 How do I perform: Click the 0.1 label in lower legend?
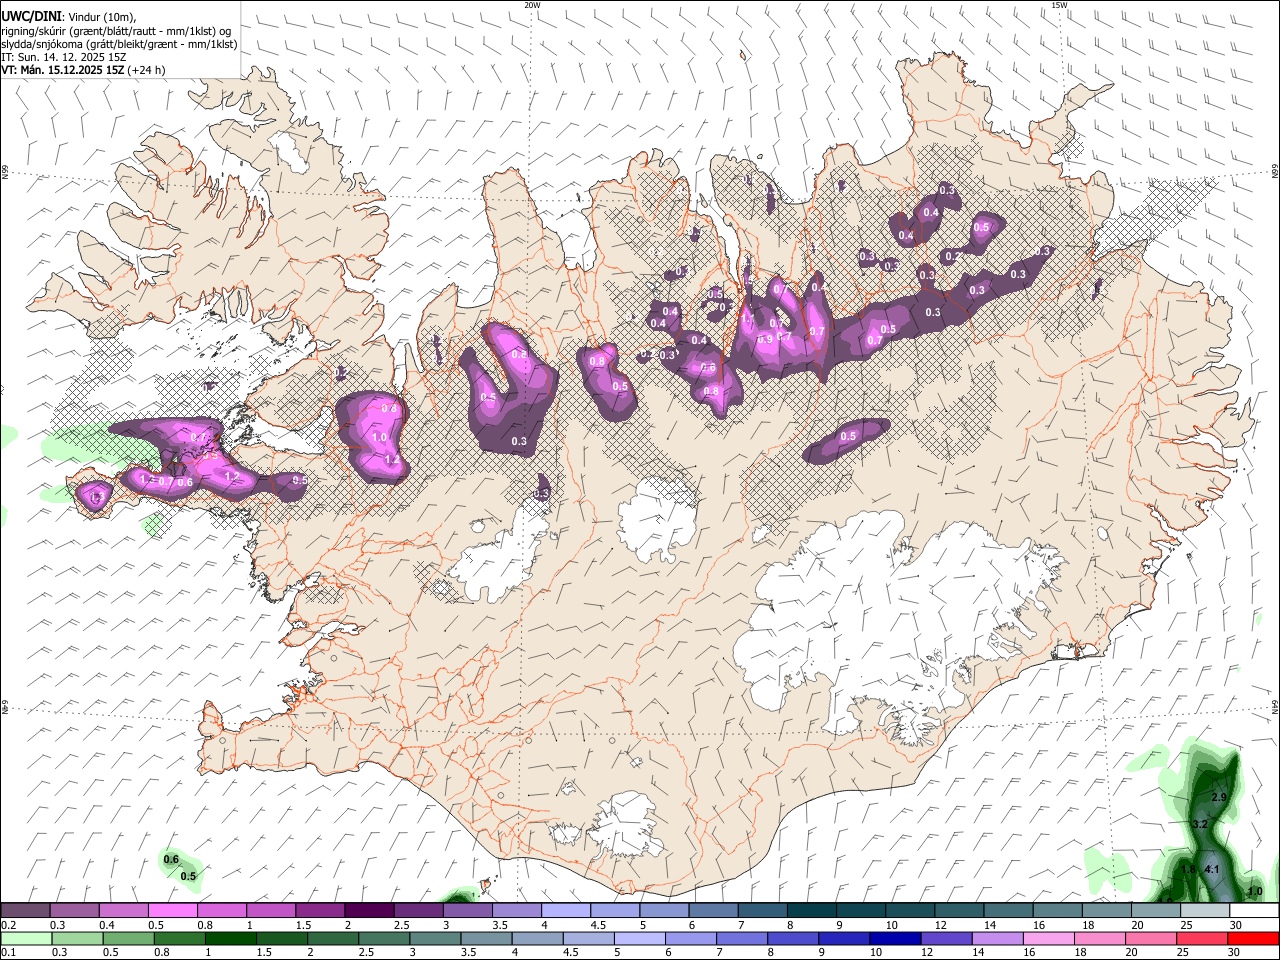point(8,953)
